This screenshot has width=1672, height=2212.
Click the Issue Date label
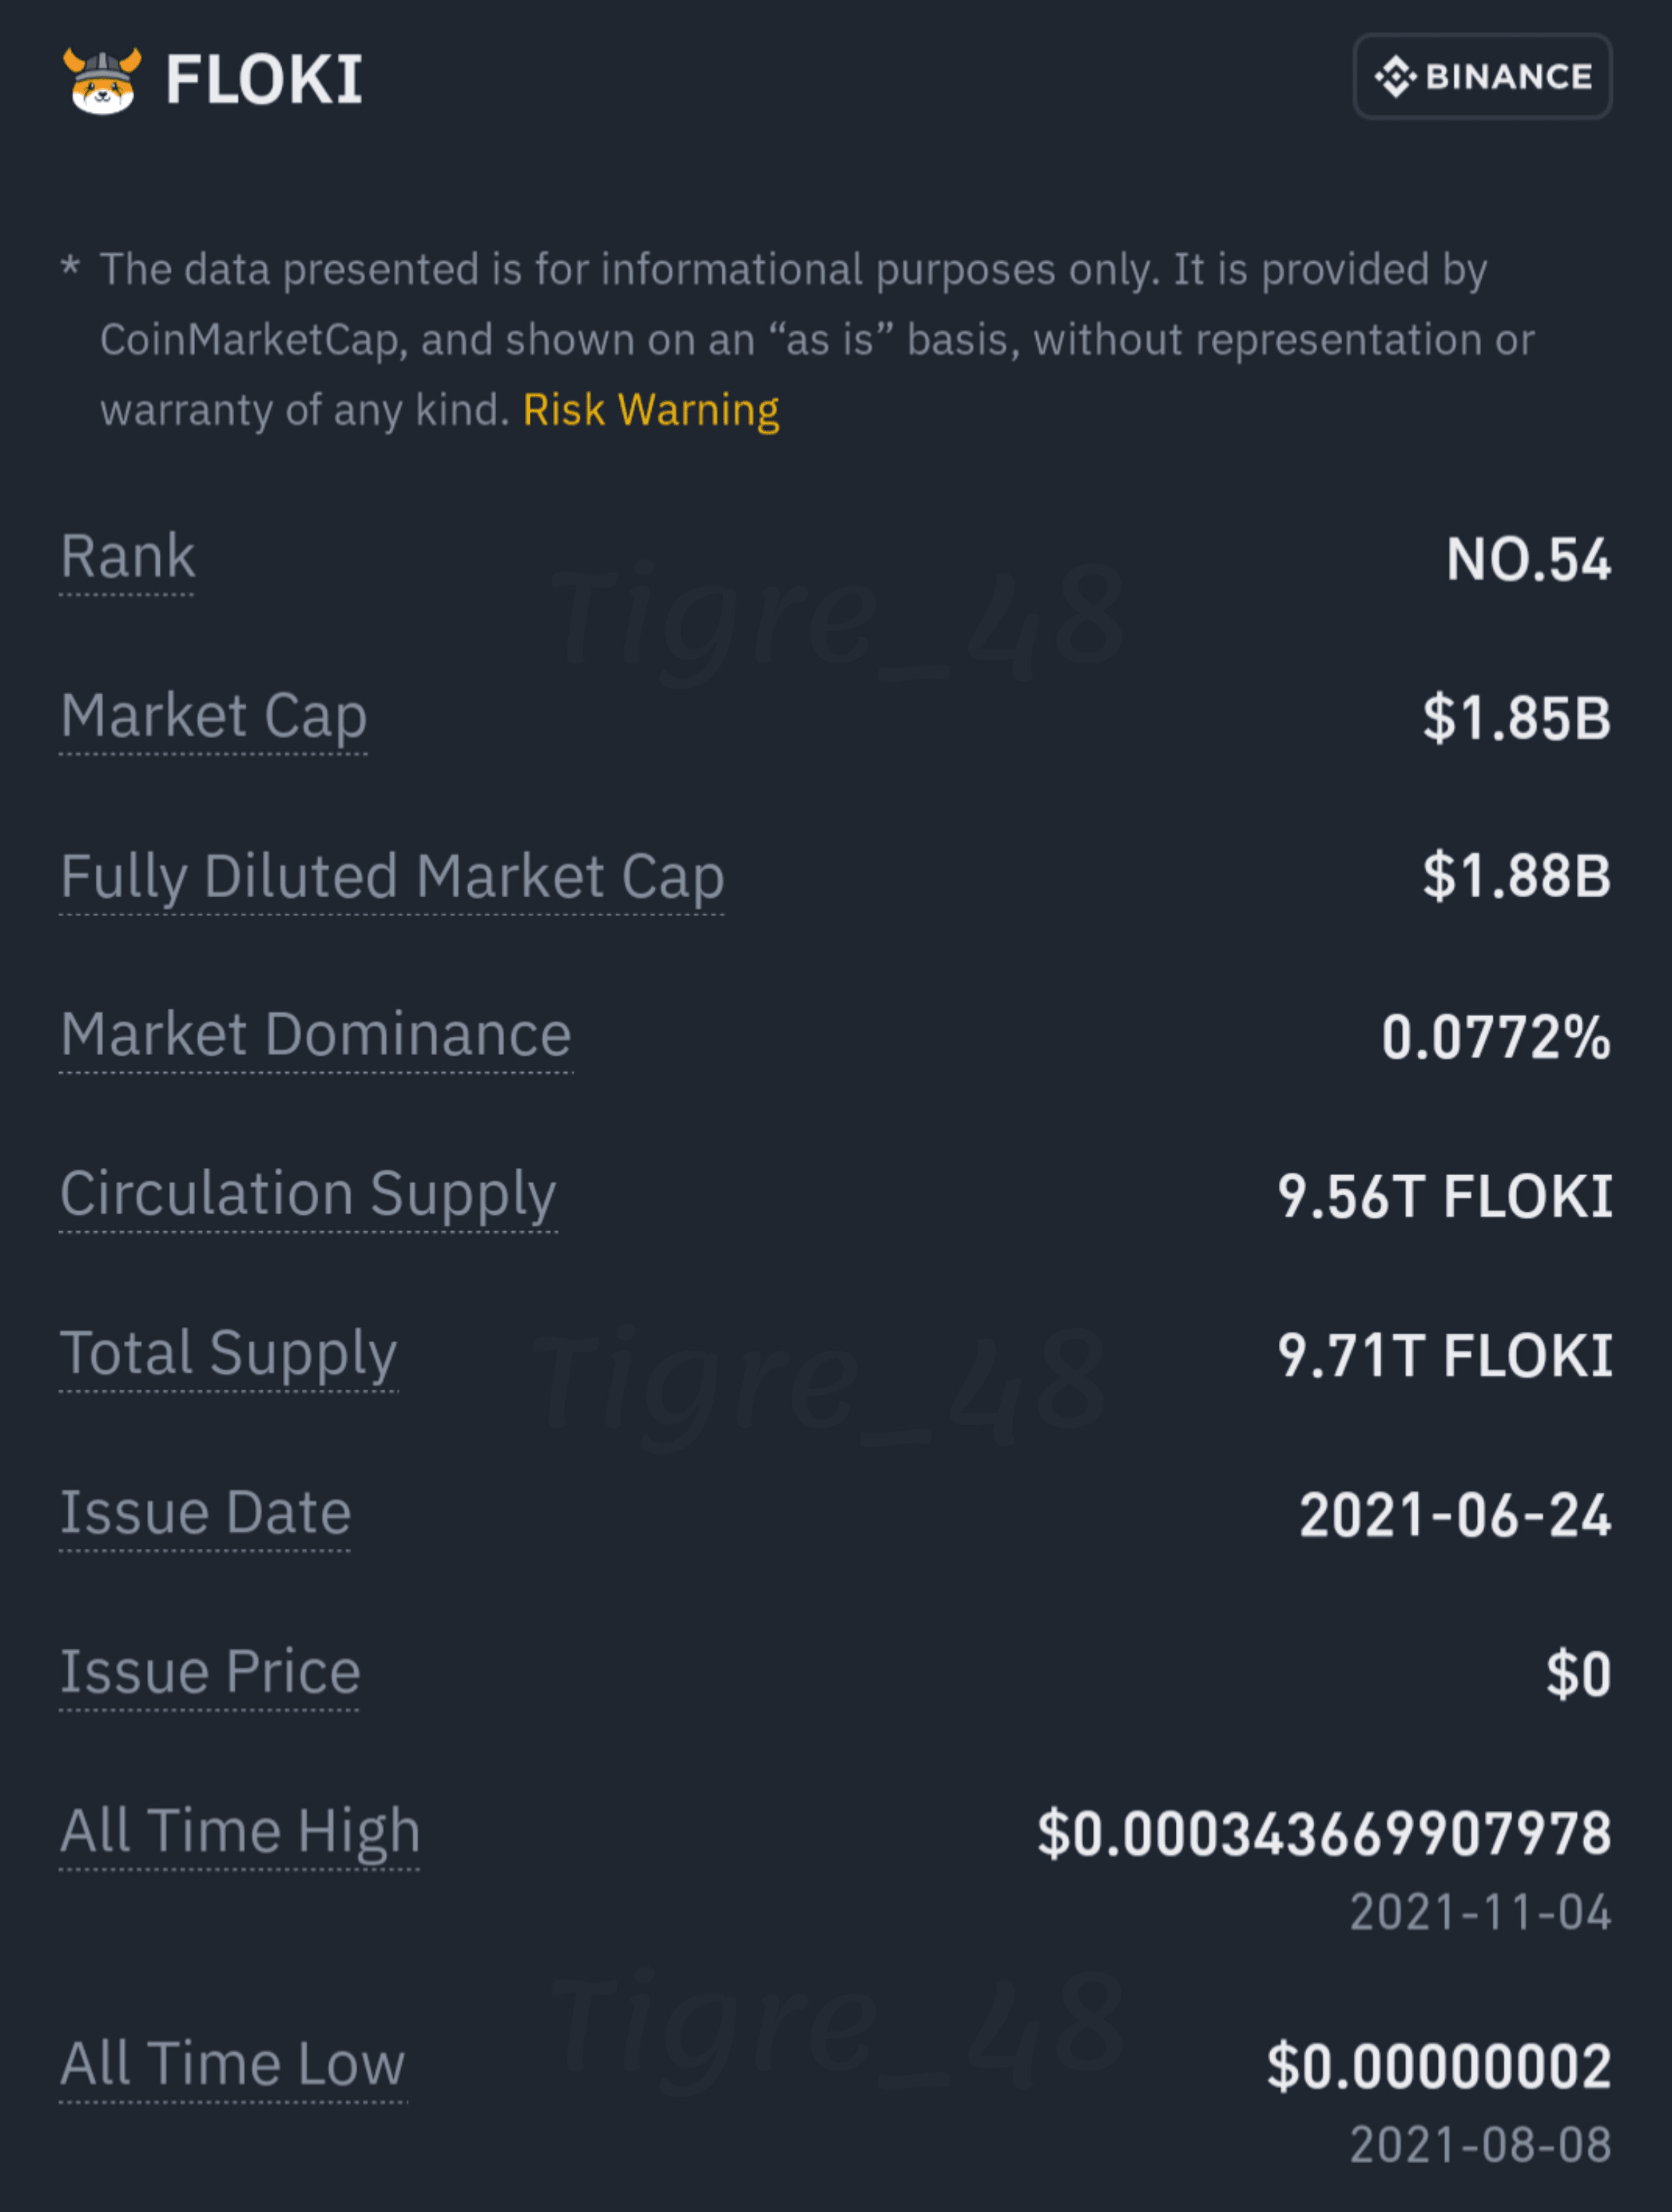(x=206, y=1512)
